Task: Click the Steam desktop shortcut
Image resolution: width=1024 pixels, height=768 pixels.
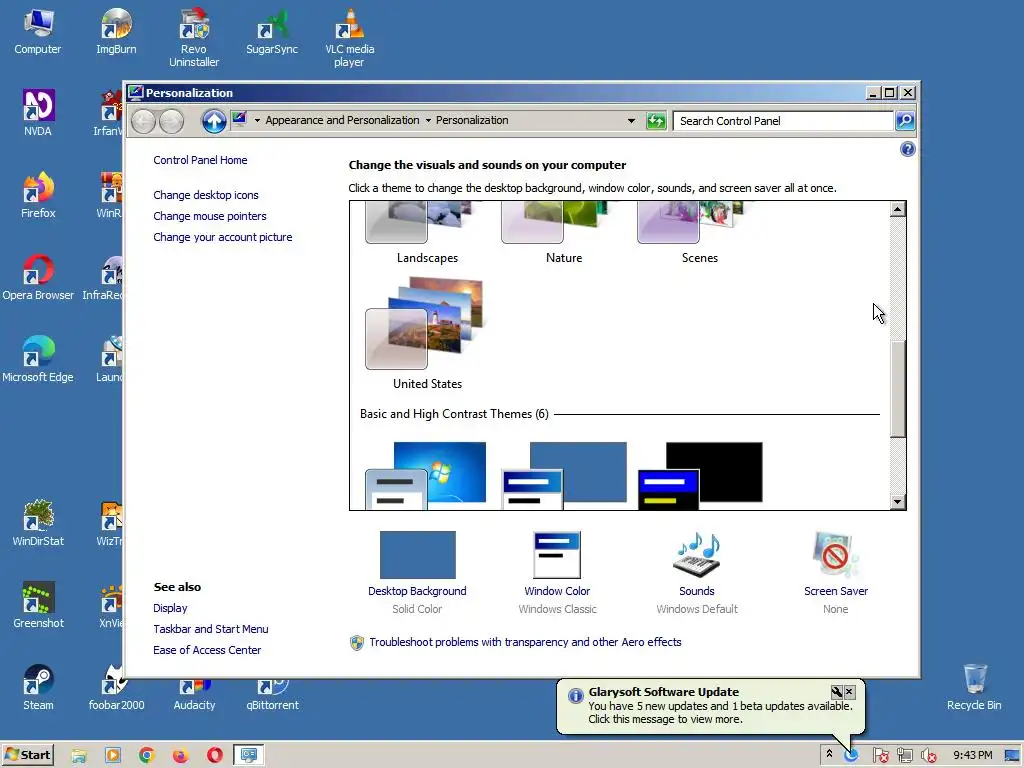Action: (38, 687)
